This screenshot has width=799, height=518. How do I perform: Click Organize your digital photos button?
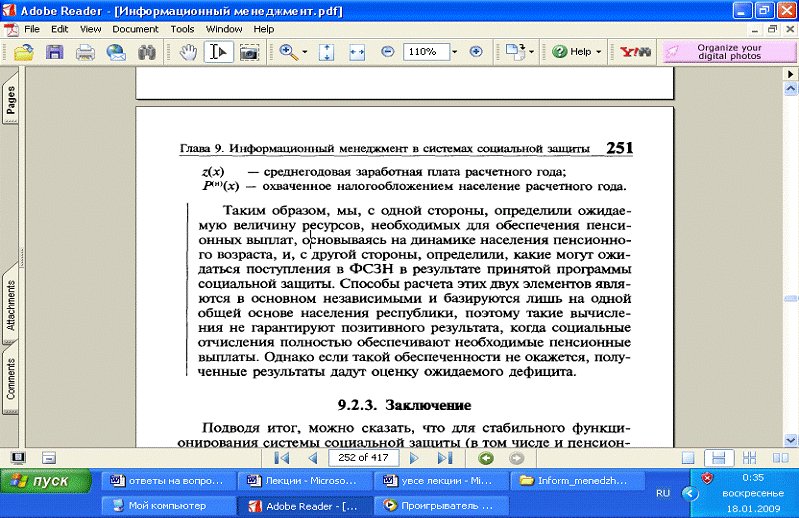pos(729,52)
